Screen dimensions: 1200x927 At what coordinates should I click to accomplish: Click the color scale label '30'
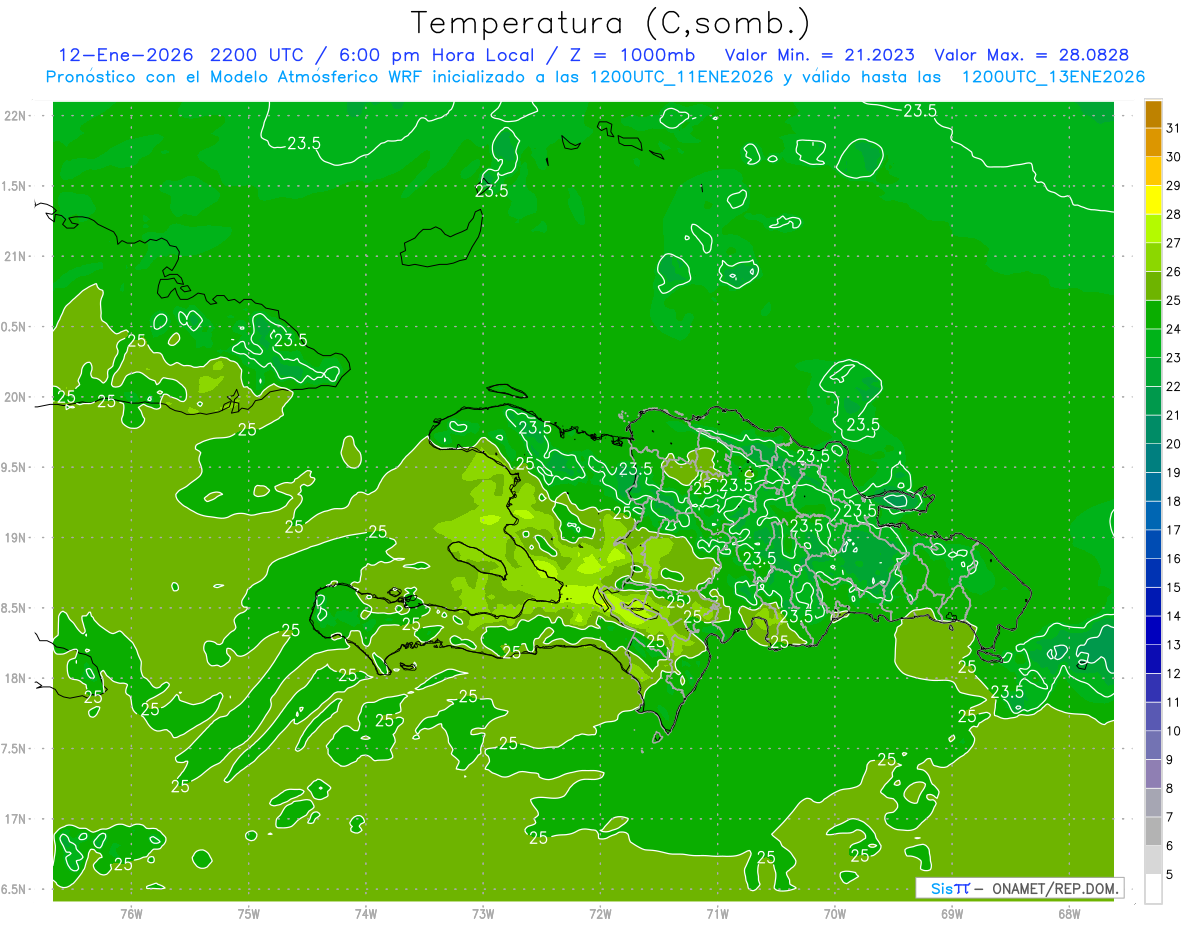point(1173,157)
